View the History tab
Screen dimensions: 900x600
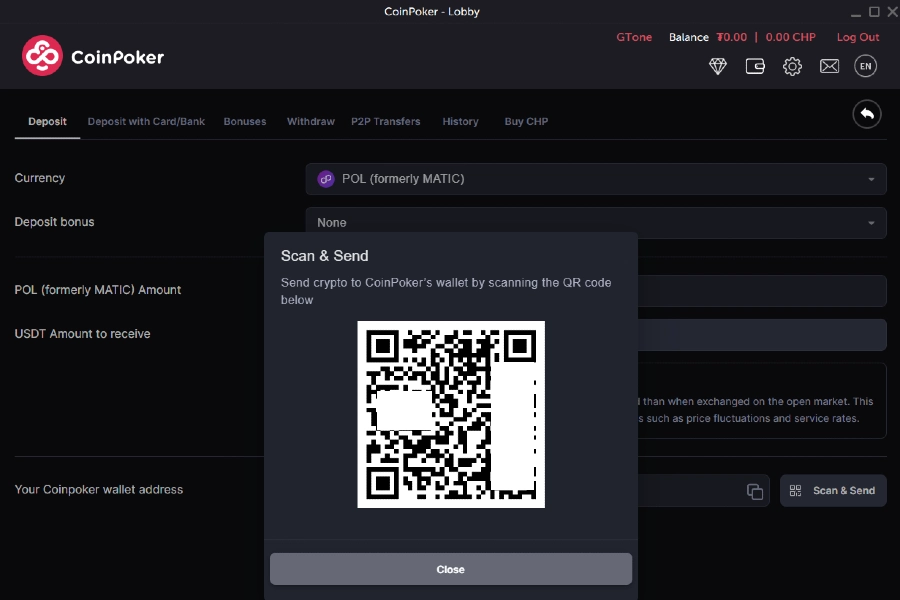(460, 122)
